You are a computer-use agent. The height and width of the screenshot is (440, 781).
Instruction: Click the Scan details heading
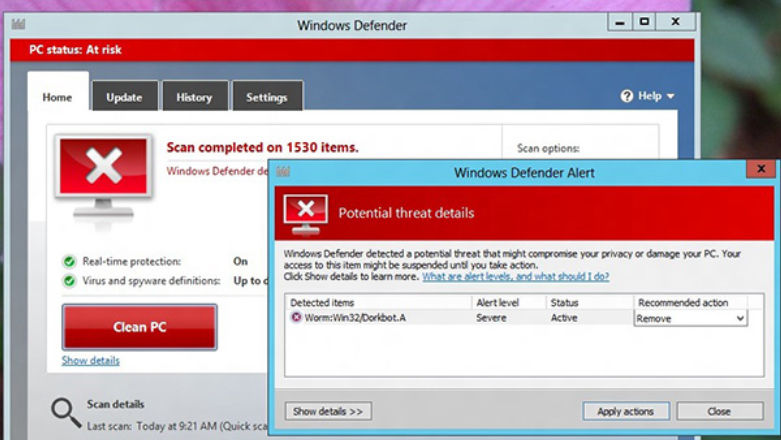pyautogui.click(x=116, y=404)
